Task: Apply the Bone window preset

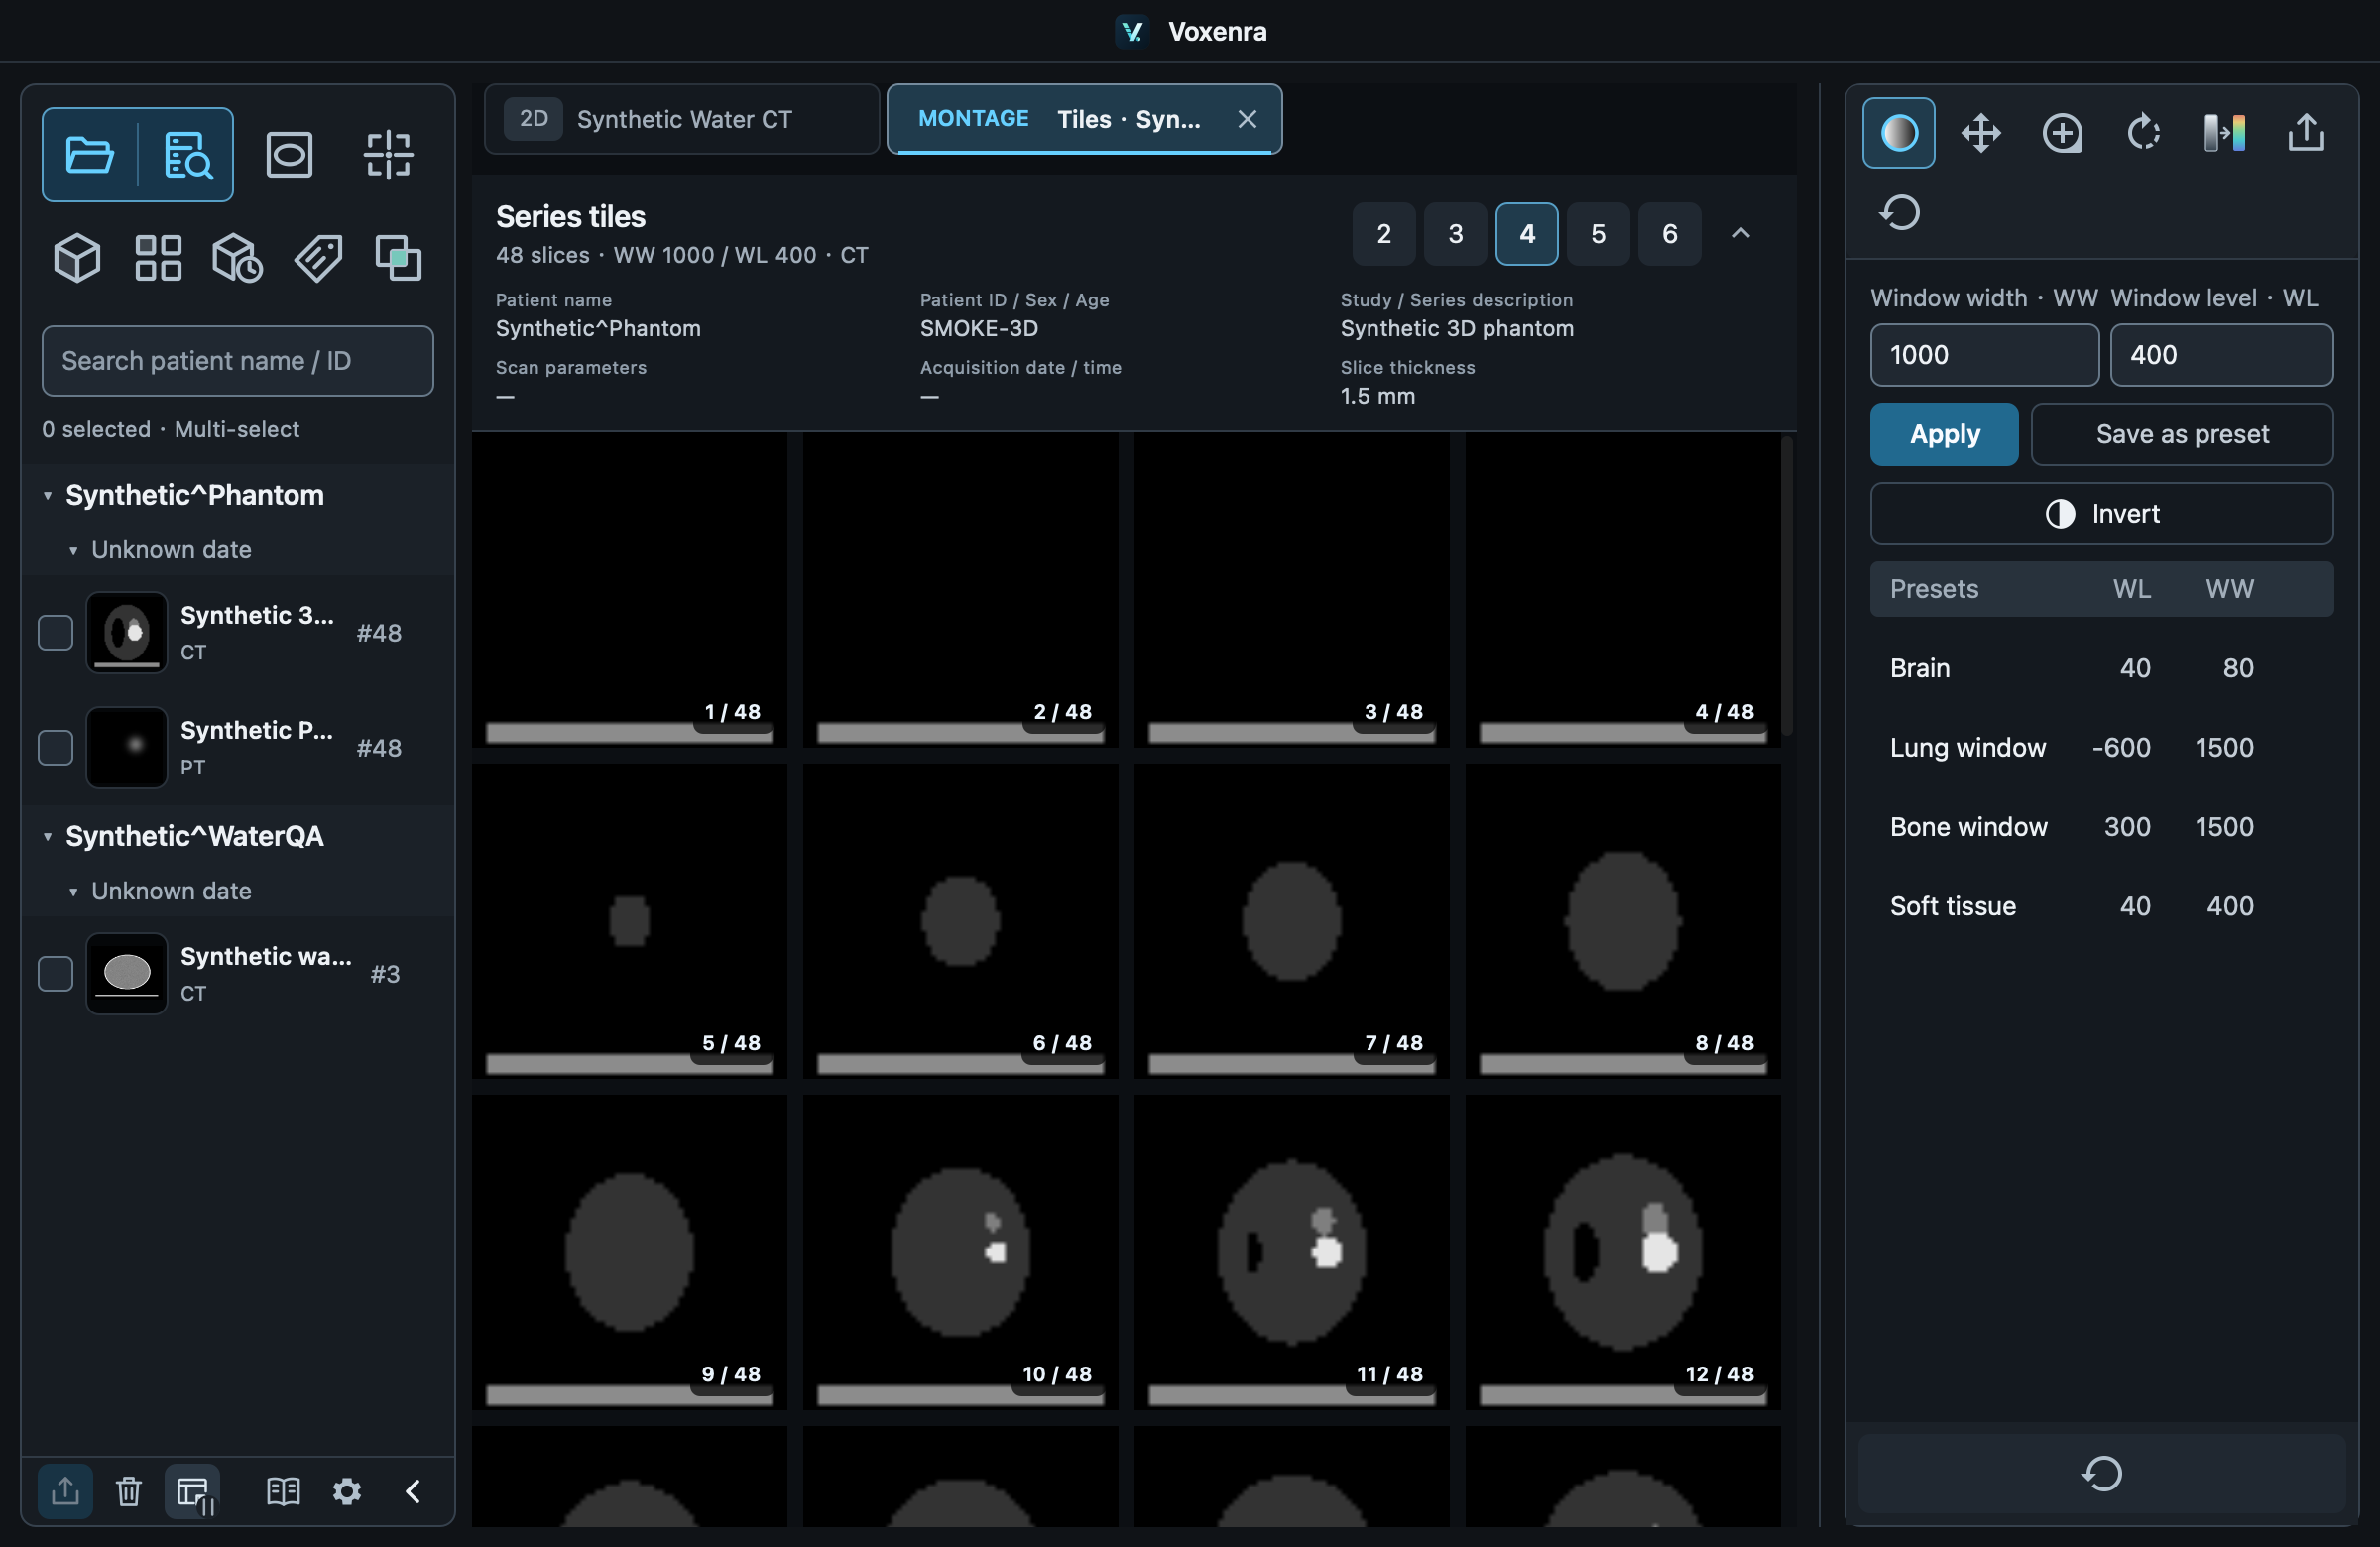Action: coord(2101,827)
